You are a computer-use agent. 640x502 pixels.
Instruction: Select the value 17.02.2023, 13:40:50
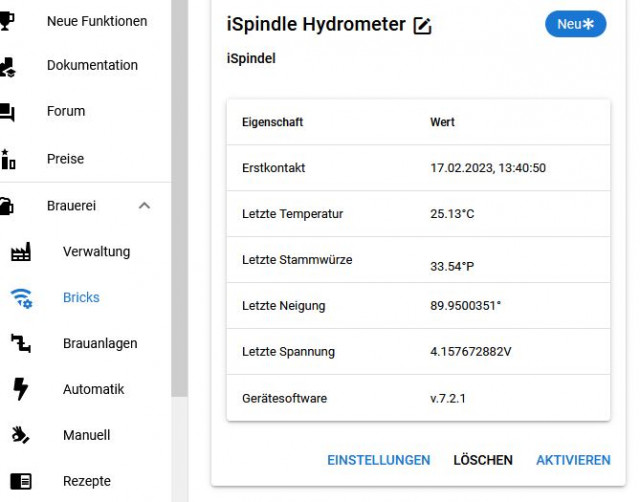(x=488, y=168)
